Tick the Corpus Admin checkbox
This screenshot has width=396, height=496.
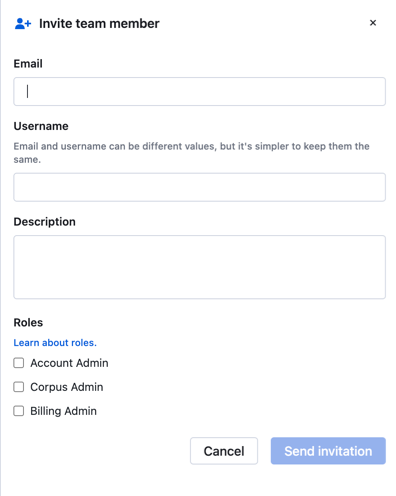tap(19, 387)
